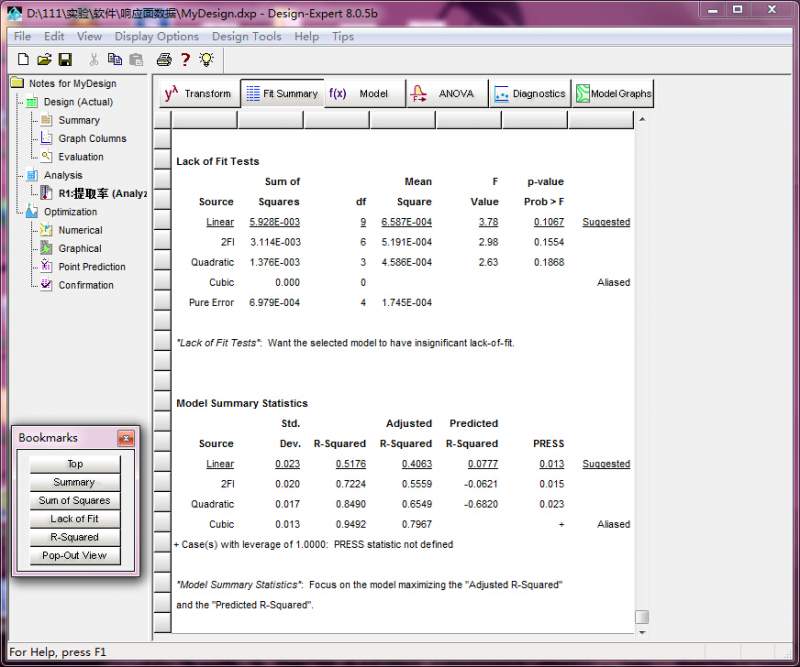Open a design file with folder icon
The height and width of the screenshot is (667, 800).
[x=43, y=60]
